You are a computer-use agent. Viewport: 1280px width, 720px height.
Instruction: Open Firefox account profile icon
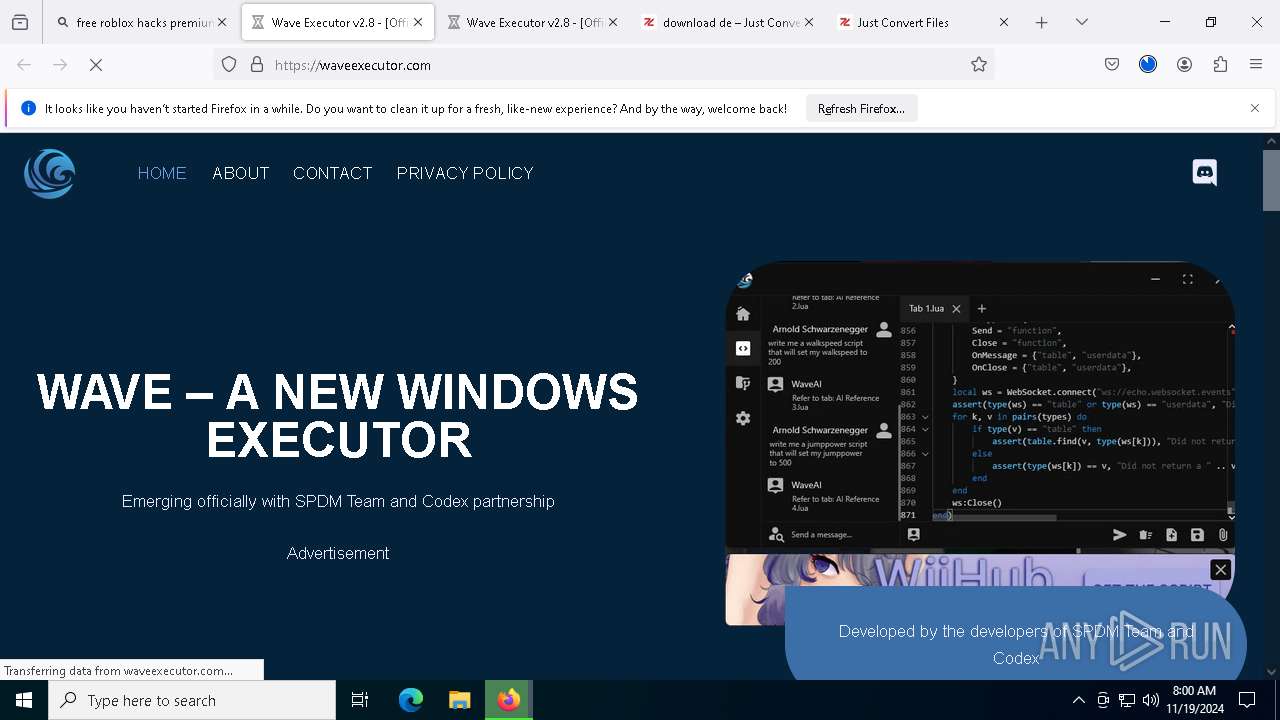[x=1184, y=65]
